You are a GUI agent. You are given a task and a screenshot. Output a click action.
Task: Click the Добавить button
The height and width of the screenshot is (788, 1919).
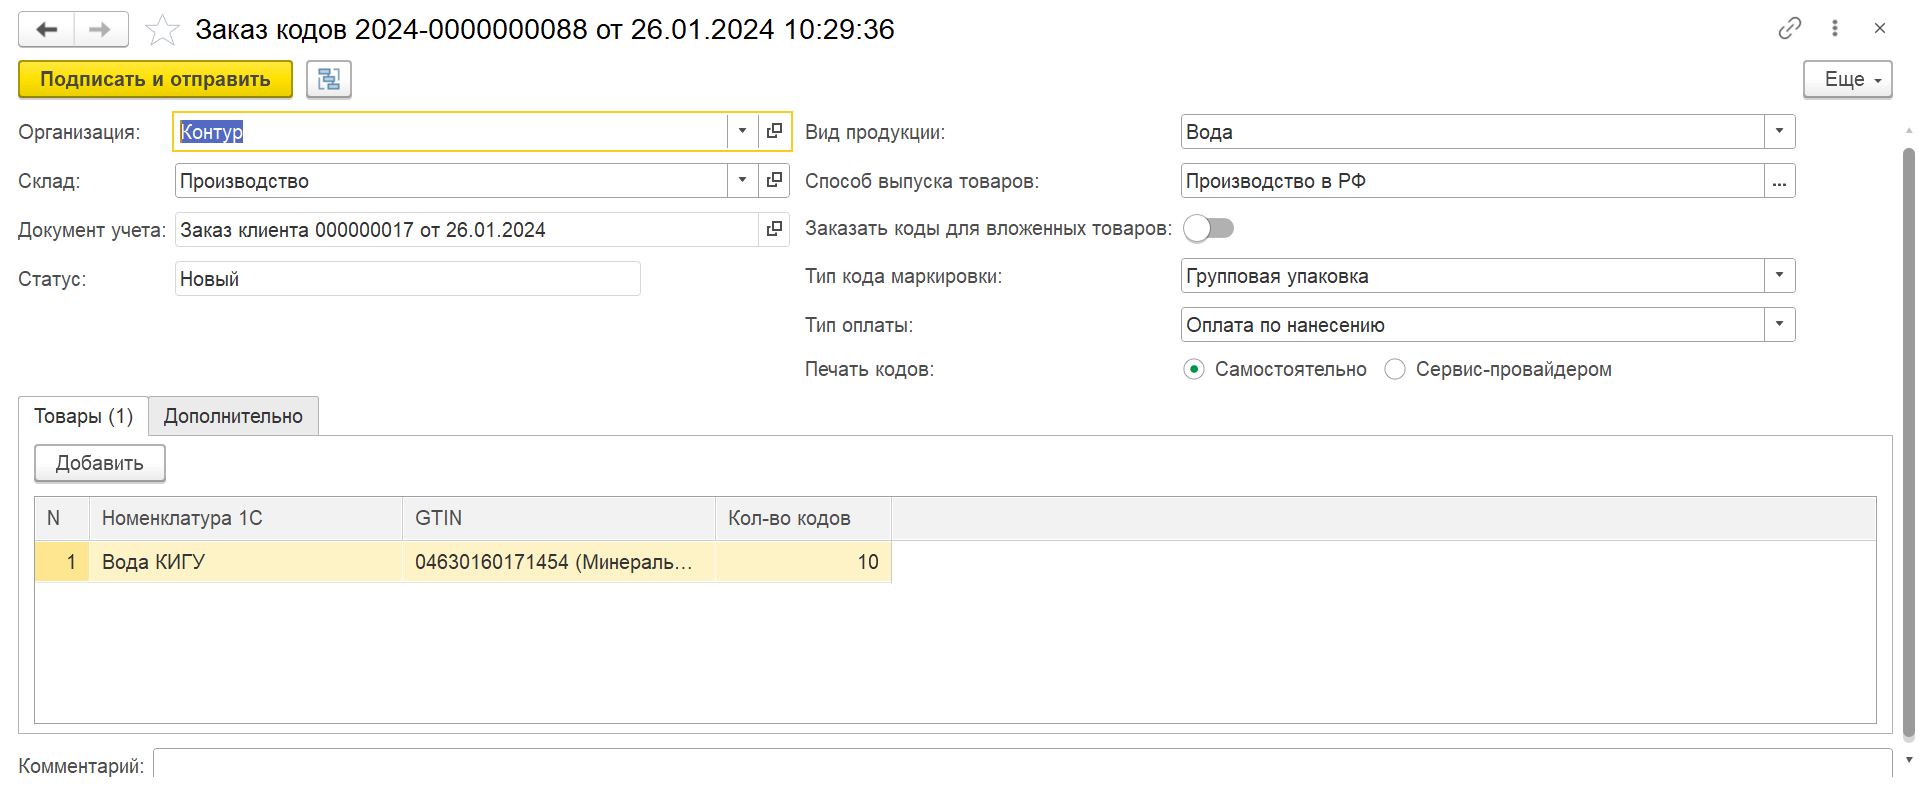(100, 463)
